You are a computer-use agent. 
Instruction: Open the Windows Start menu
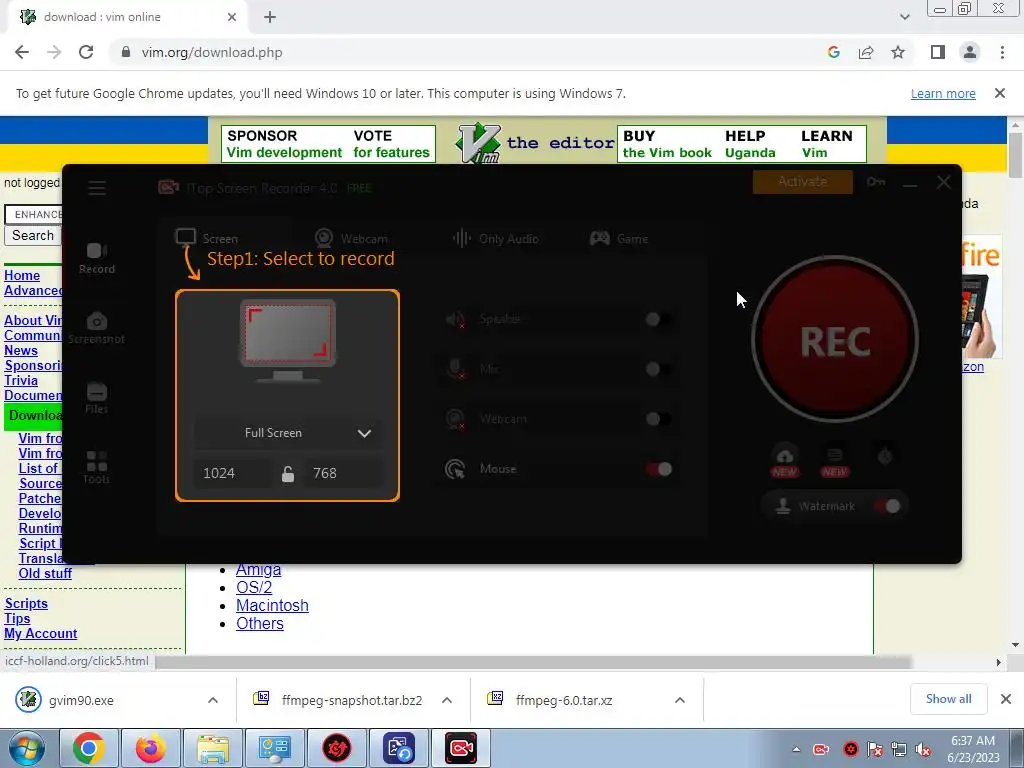pyautogui.click(x=26, y=748)
